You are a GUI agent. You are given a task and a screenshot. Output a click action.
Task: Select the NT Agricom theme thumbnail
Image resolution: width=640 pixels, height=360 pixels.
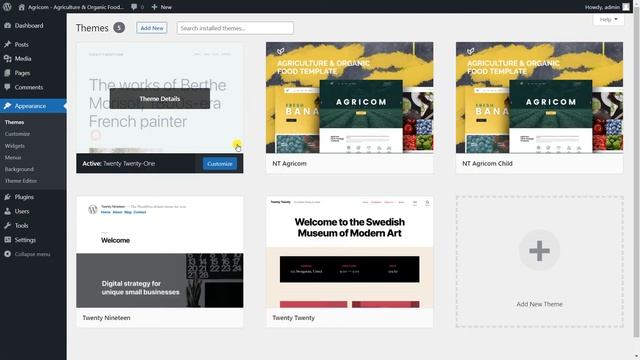350,98
